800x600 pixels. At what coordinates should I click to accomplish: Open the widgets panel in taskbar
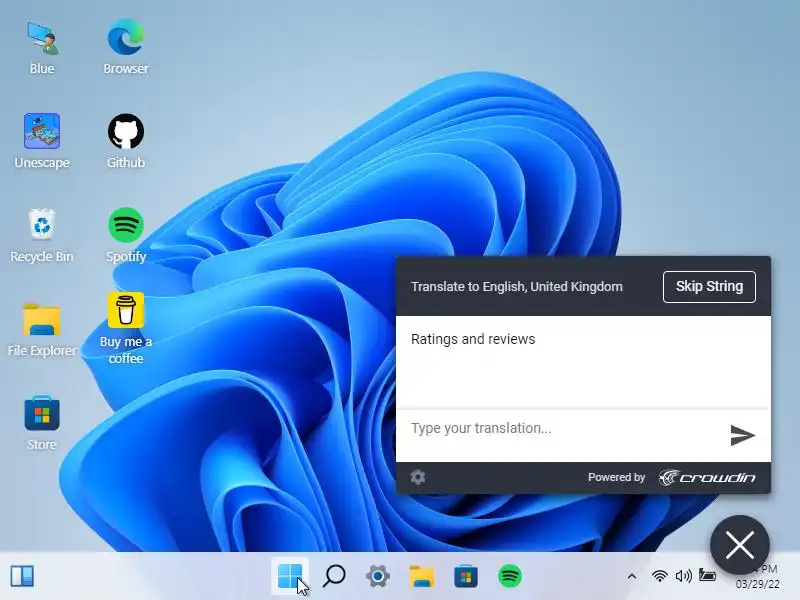pos(22,576)
